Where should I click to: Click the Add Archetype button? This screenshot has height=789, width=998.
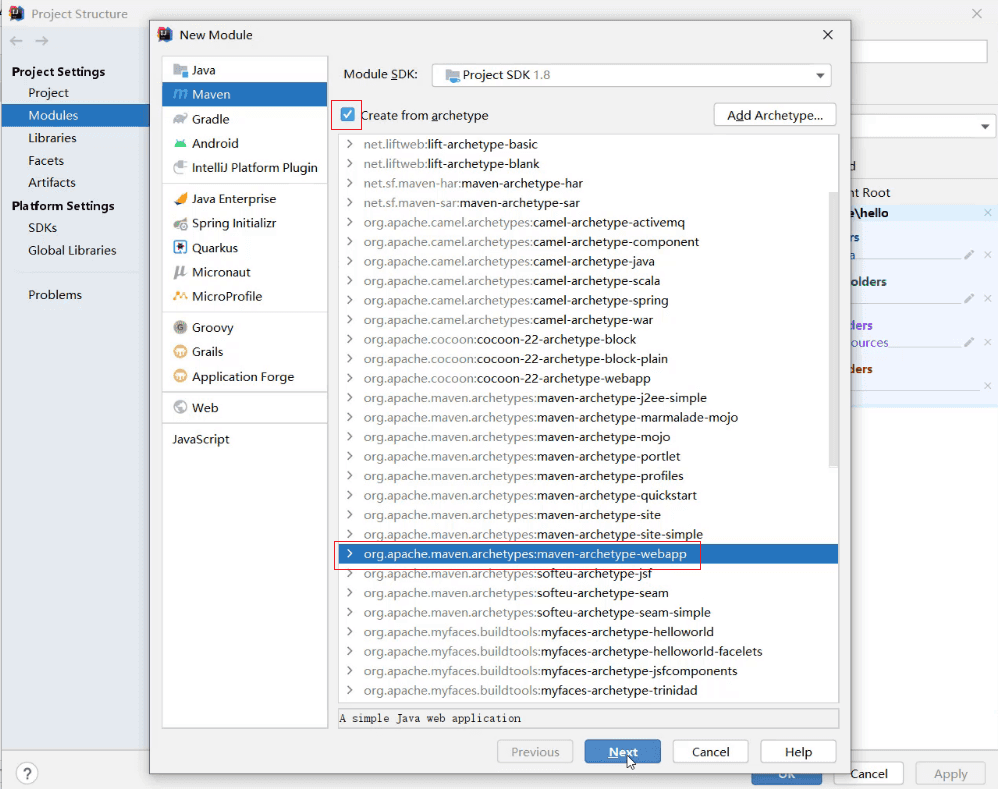click(x=775, y=115)
